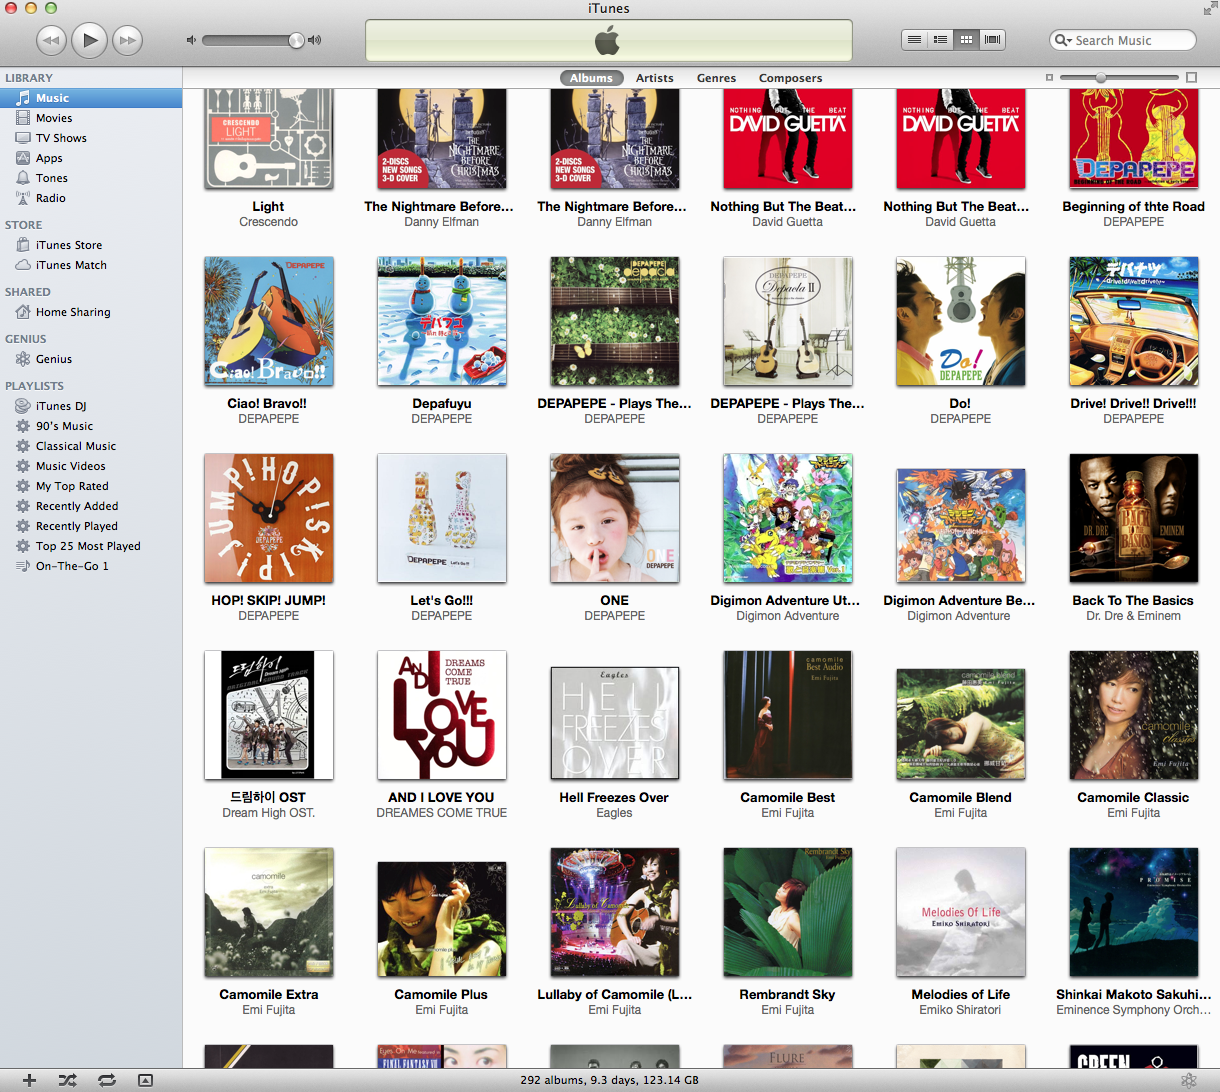Click small artwork size icon

1049,77
